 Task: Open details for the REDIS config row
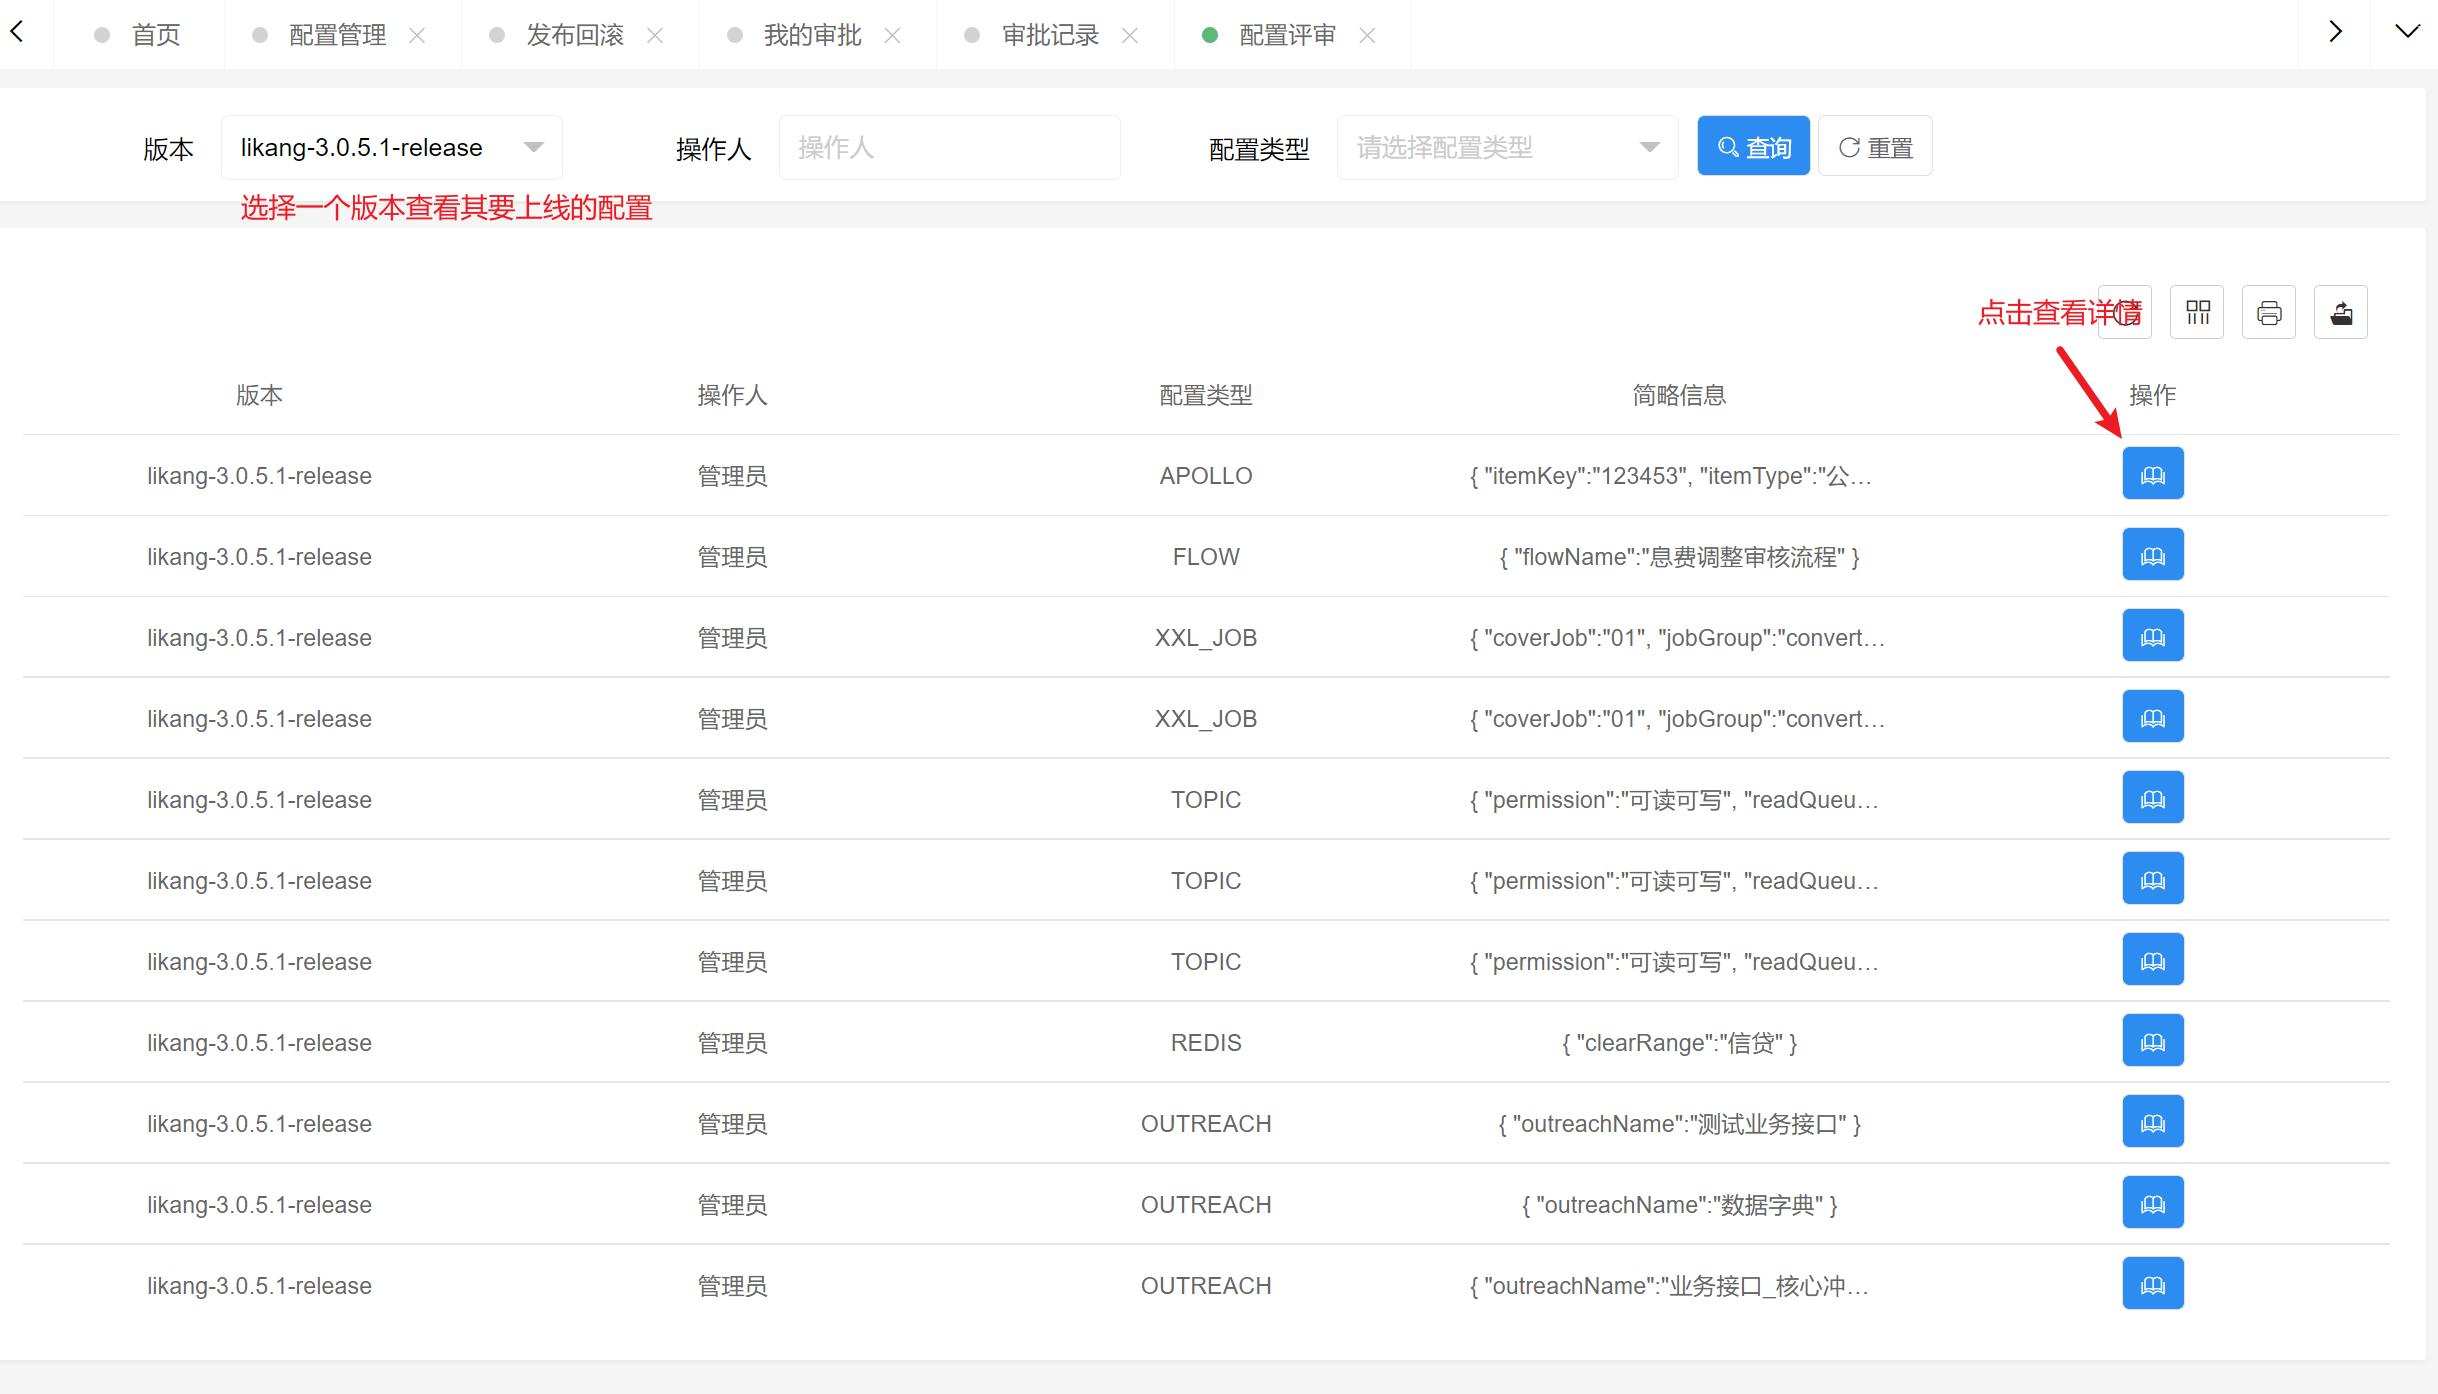2152,1041
